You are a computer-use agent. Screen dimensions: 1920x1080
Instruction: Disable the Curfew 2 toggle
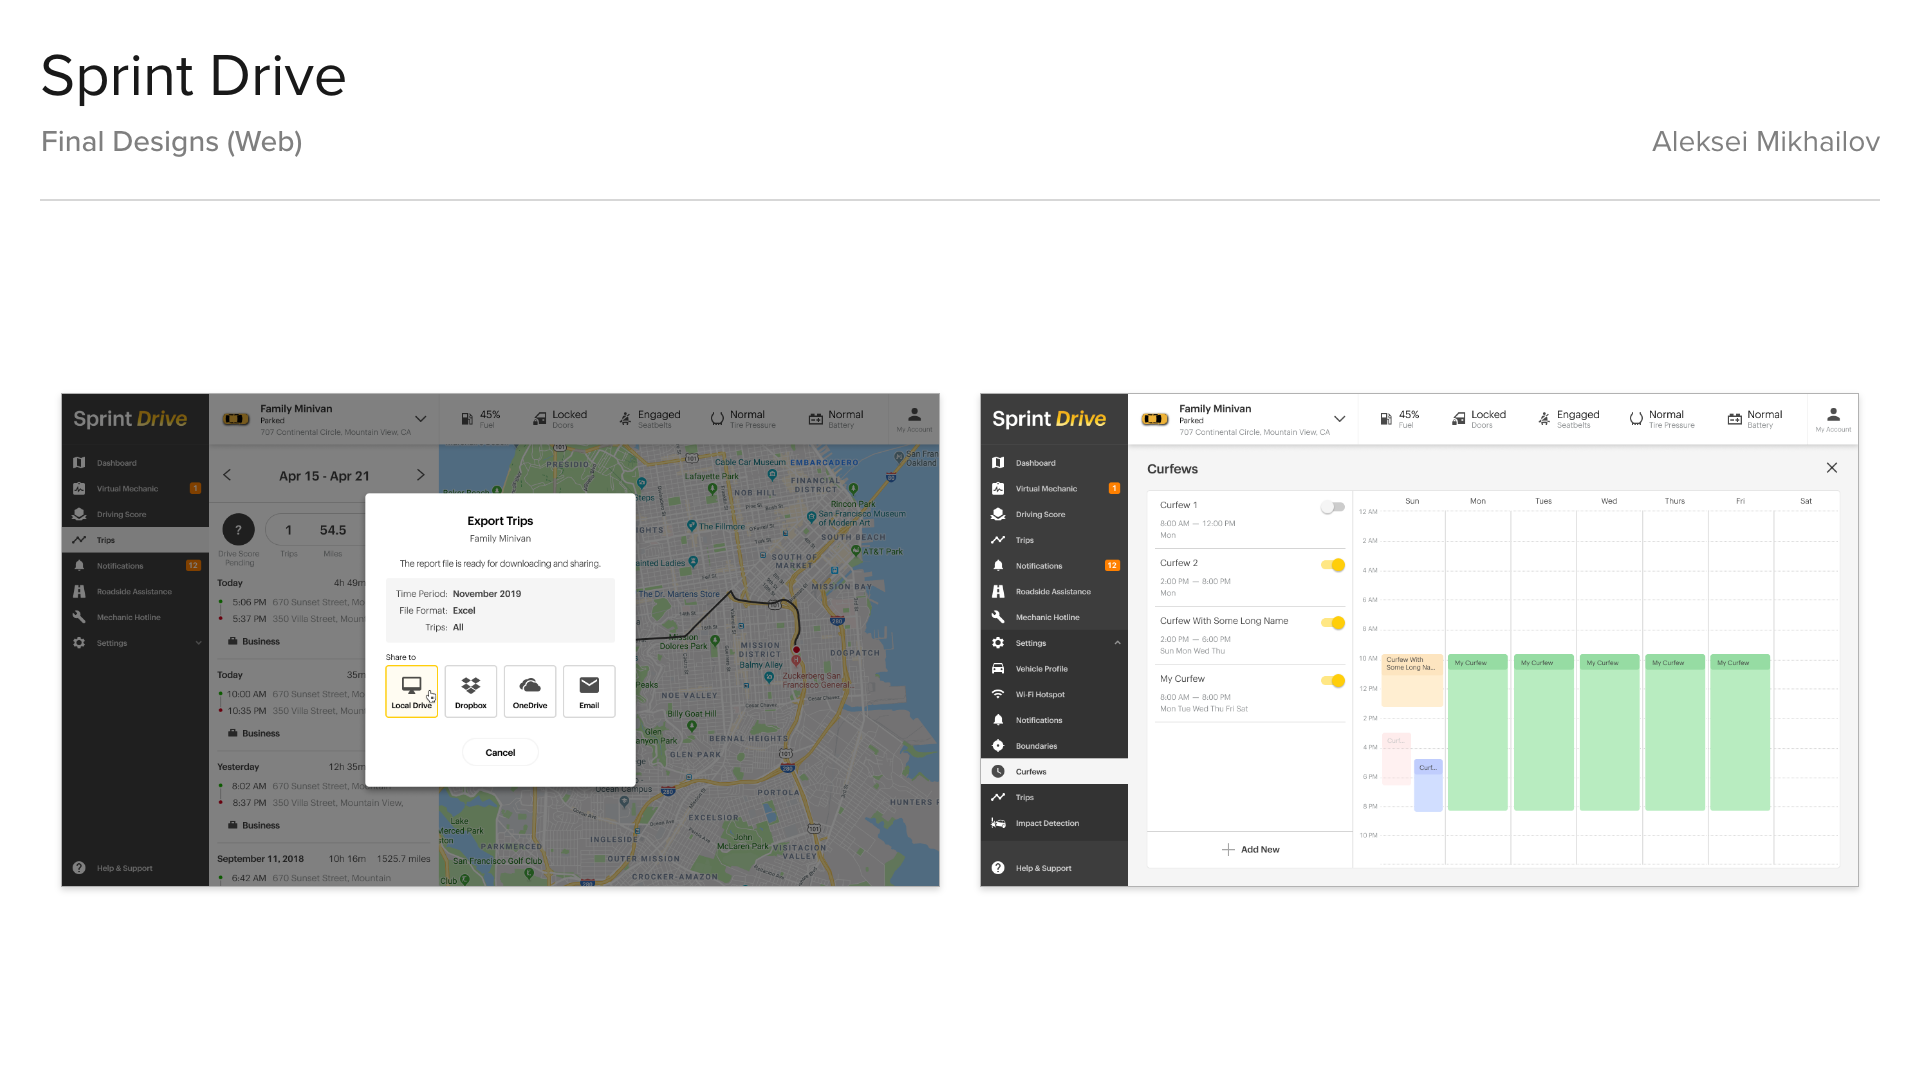(x=1333, y=565)
